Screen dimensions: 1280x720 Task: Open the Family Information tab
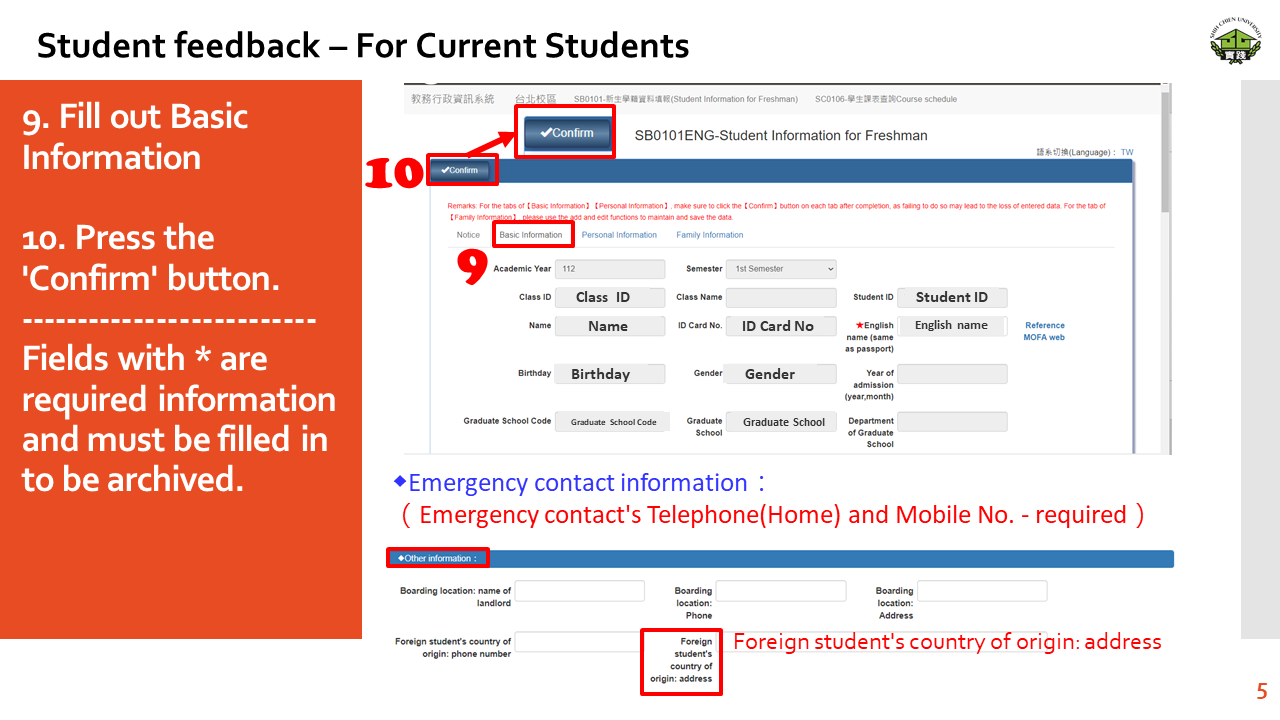click(x=710, y=235)
